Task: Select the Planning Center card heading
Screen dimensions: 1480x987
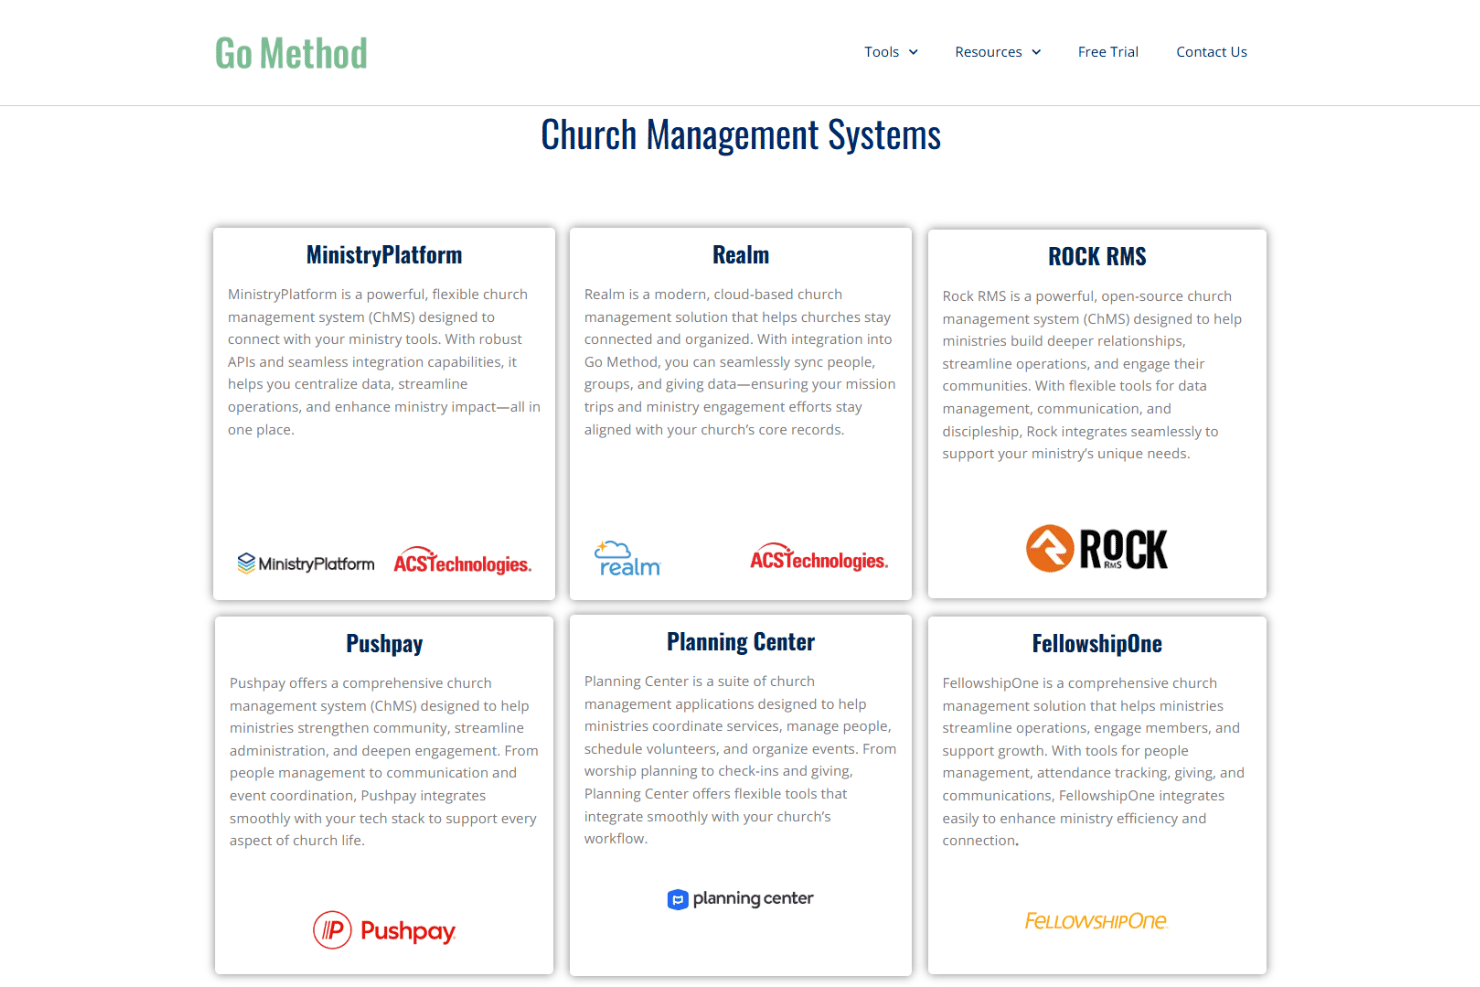Action: pyautogui.click(x=741, y=642)
